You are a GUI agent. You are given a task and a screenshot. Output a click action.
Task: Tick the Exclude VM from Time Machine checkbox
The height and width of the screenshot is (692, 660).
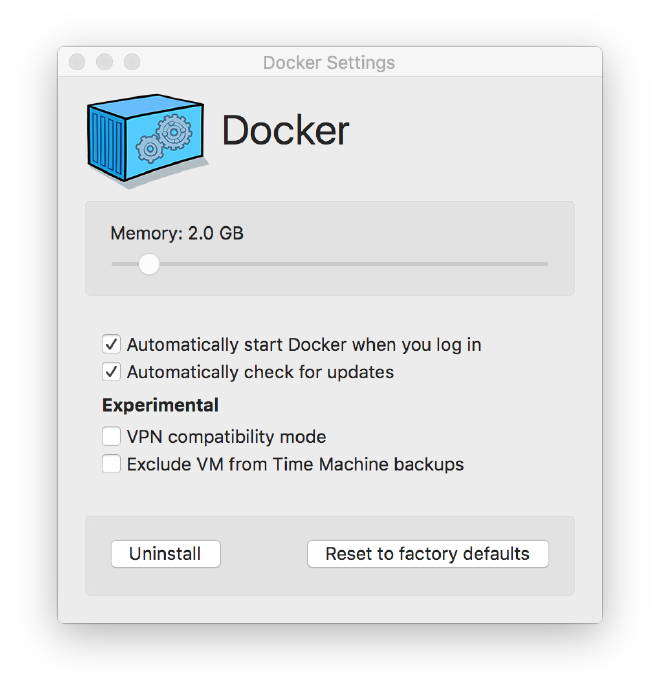[x=111, y=464]
